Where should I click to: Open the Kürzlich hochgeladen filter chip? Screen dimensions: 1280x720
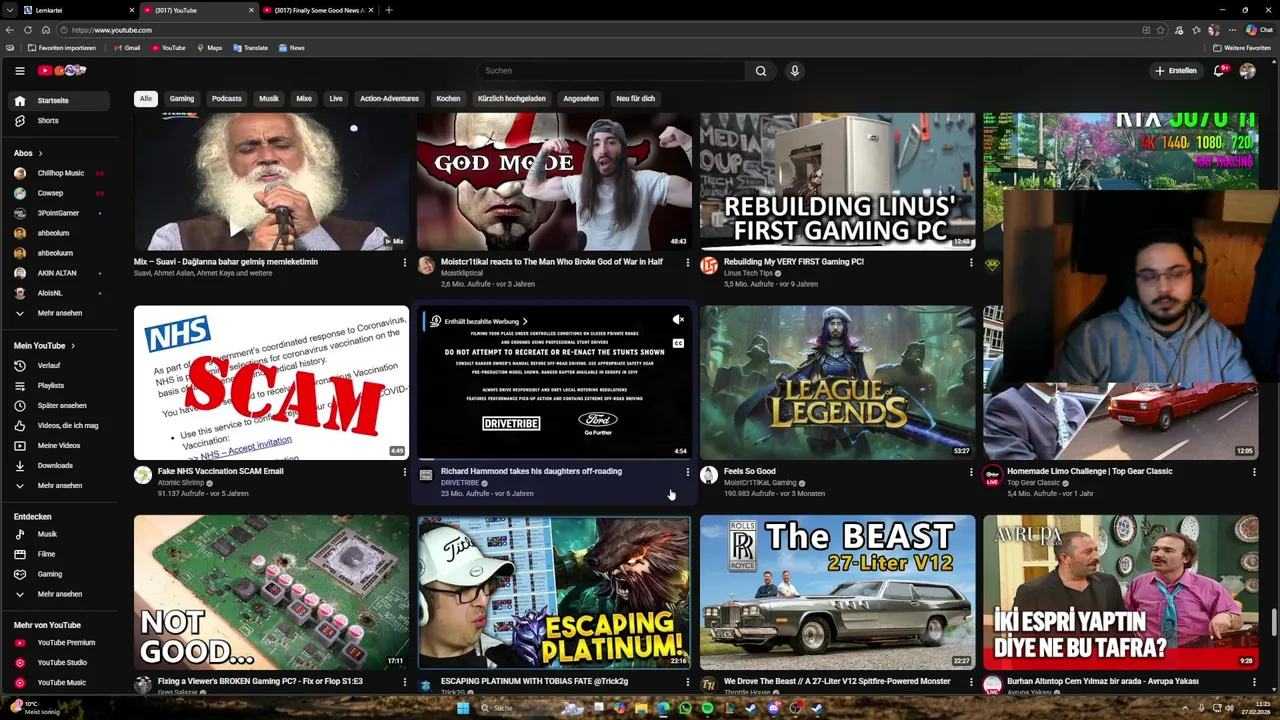click(x=511, y=99)
